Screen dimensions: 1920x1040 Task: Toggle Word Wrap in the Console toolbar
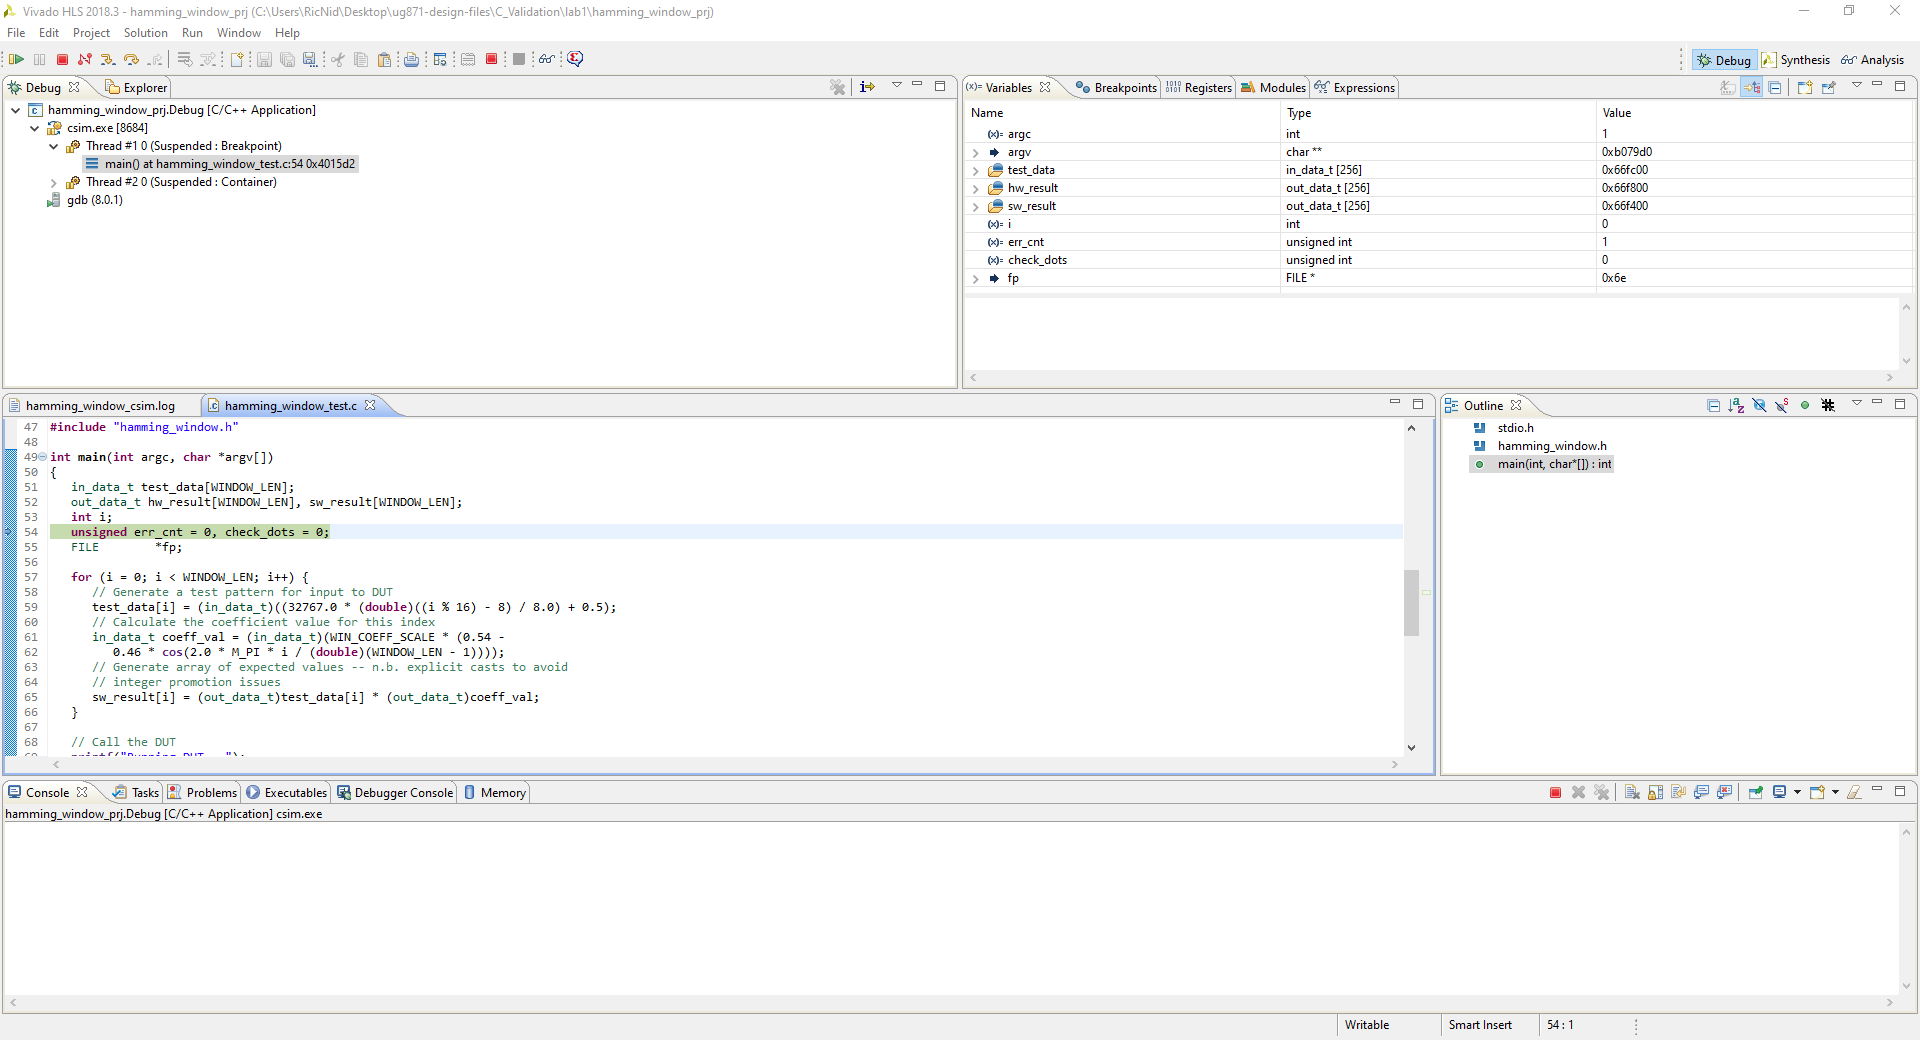1678,793
